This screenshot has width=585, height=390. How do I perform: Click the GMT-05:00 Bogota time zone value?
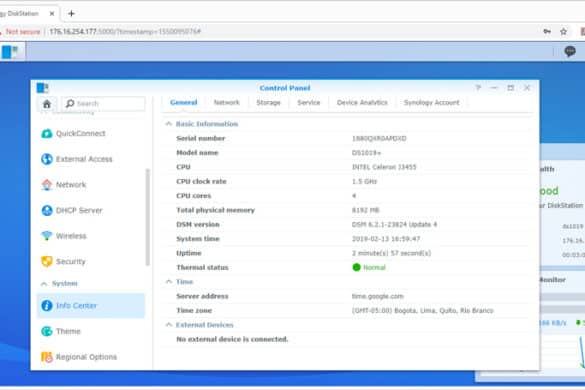click(x=423, y=311)
